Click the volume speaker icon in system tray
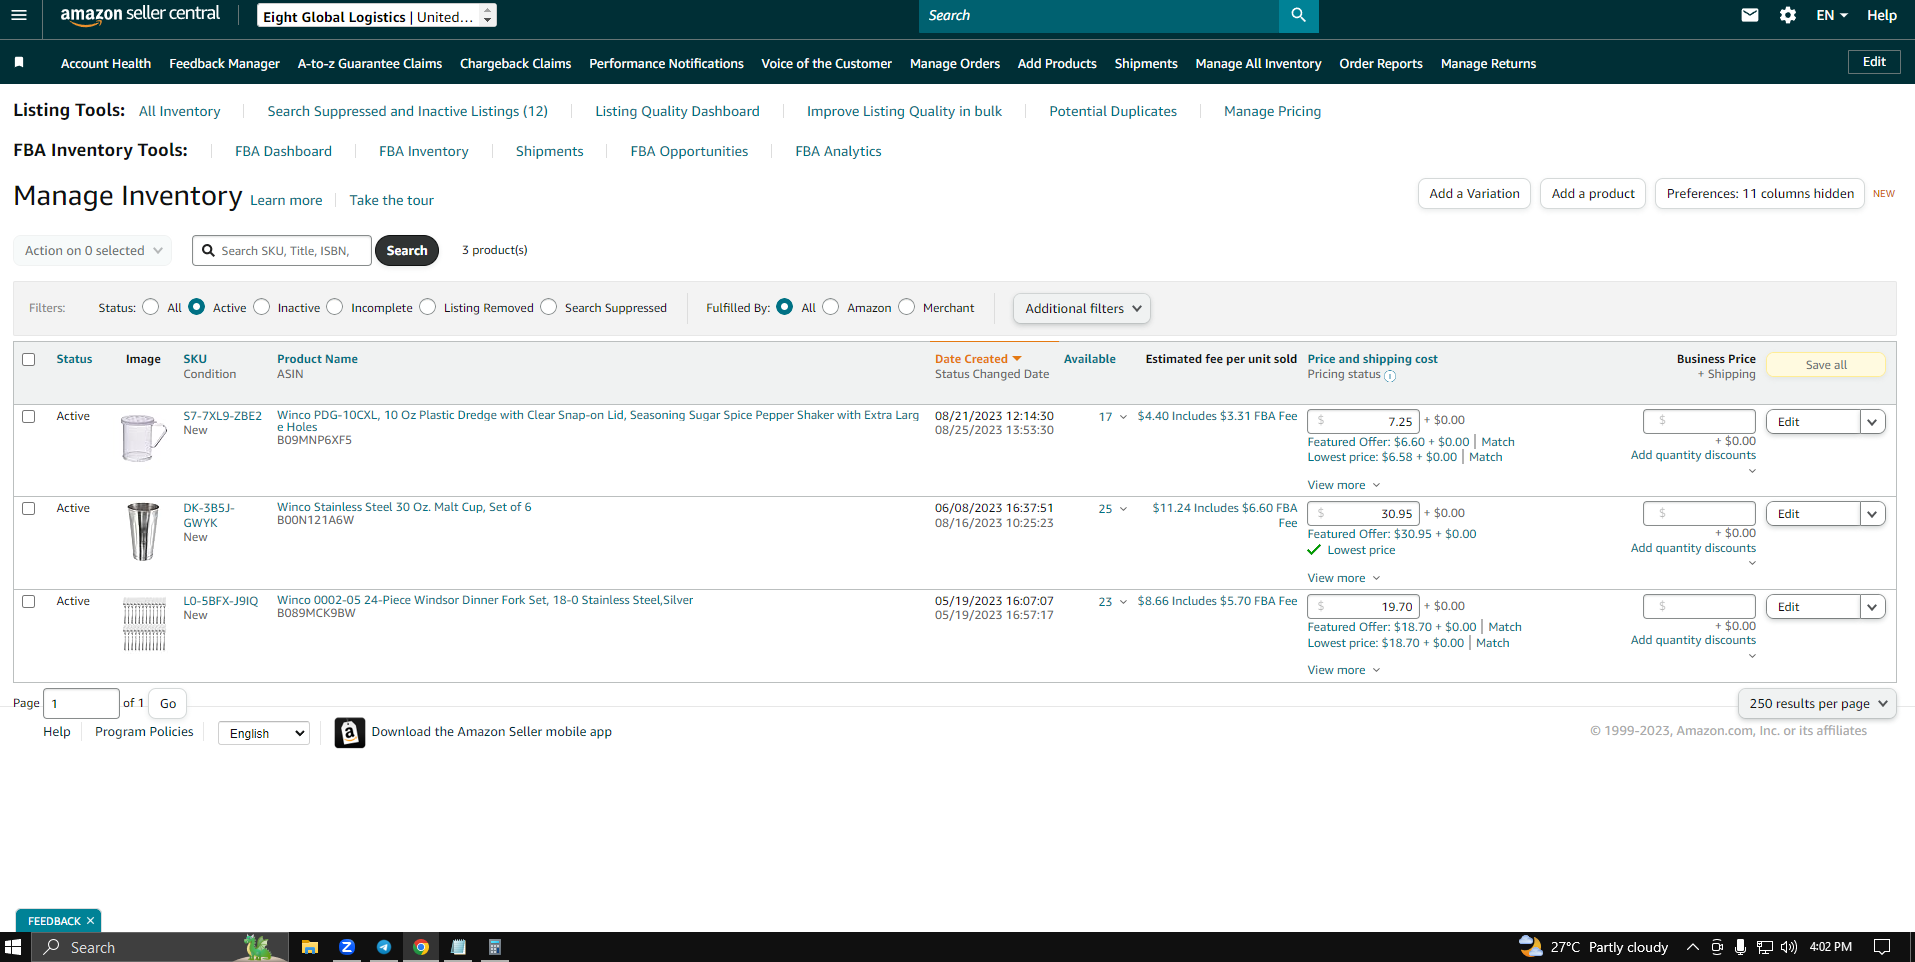 [x=1789, y=947]
